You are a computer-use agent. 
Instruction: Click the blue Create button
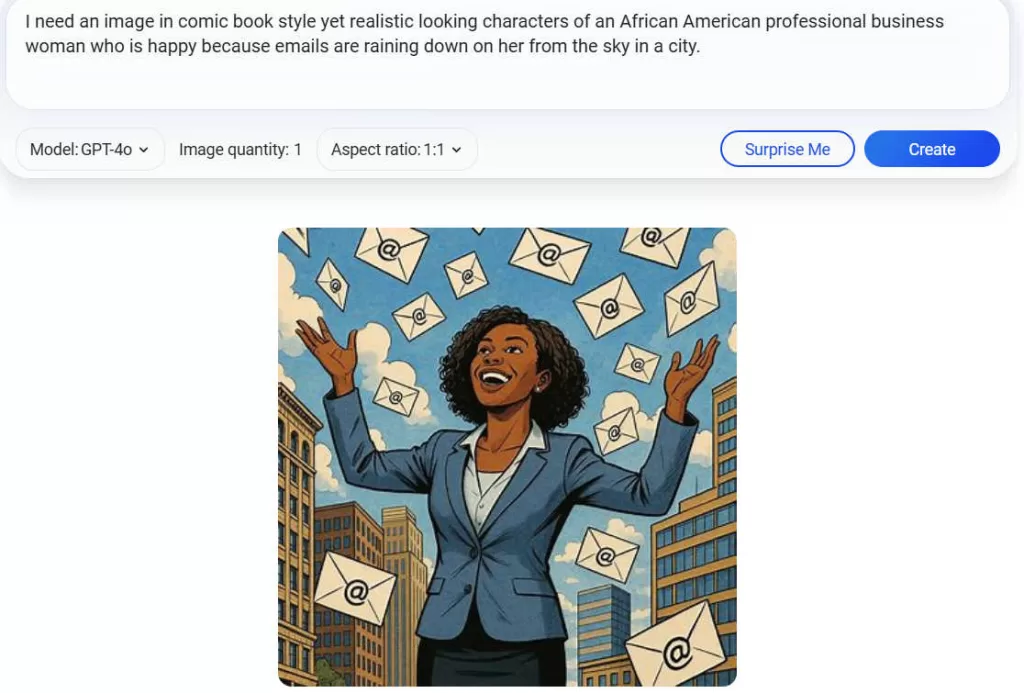(931, 149)
